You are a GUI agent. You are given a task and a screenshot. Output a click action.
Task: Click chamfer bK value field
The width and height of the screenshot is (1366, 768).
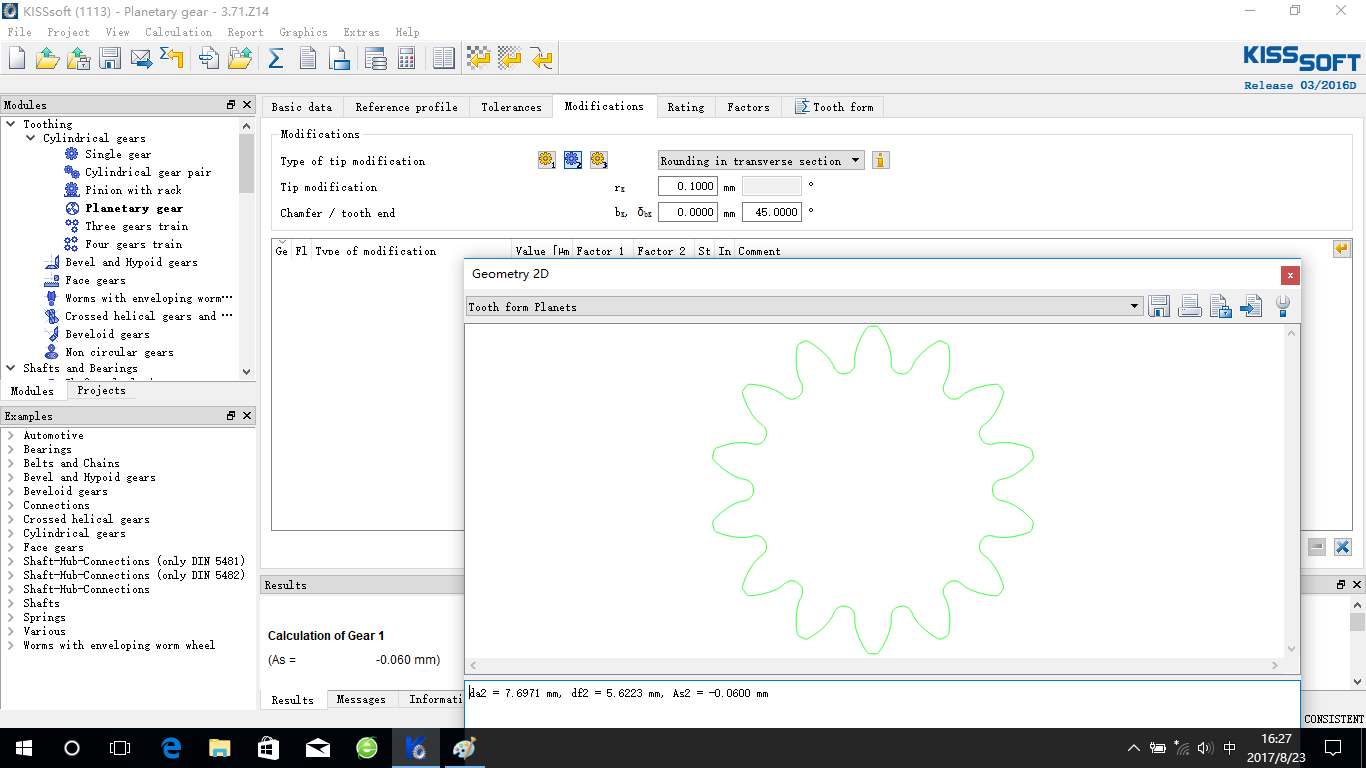(688, 212)
